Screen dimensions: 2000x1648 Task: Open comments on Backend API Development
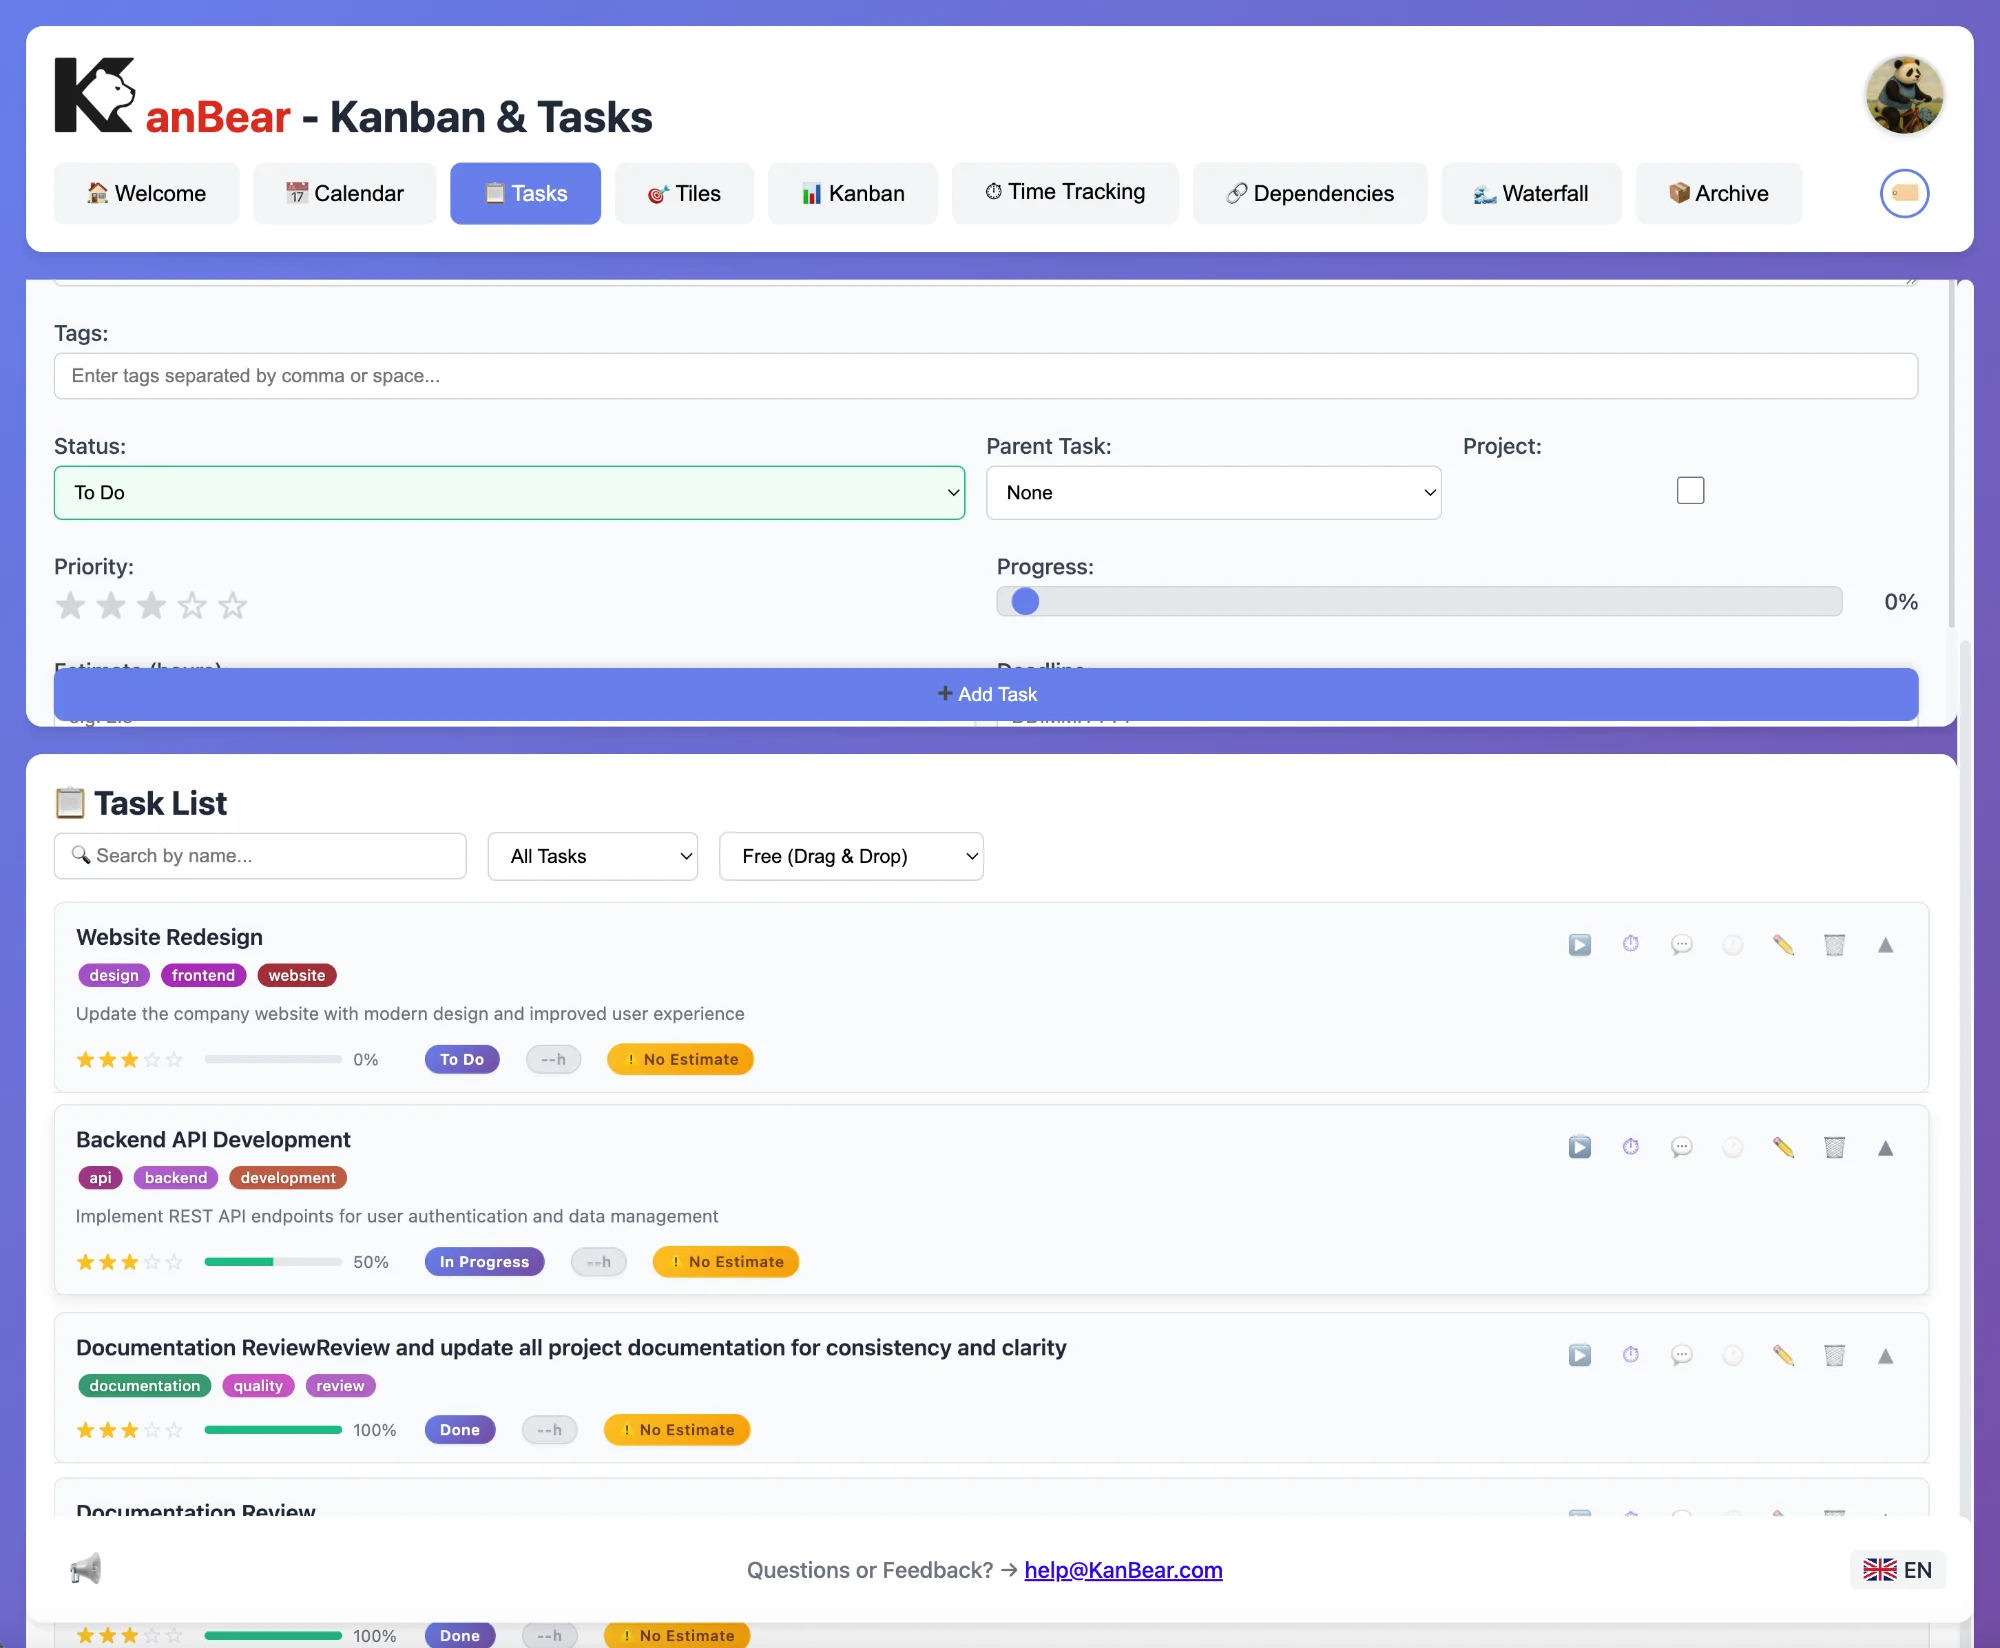click(1681, 1147)
